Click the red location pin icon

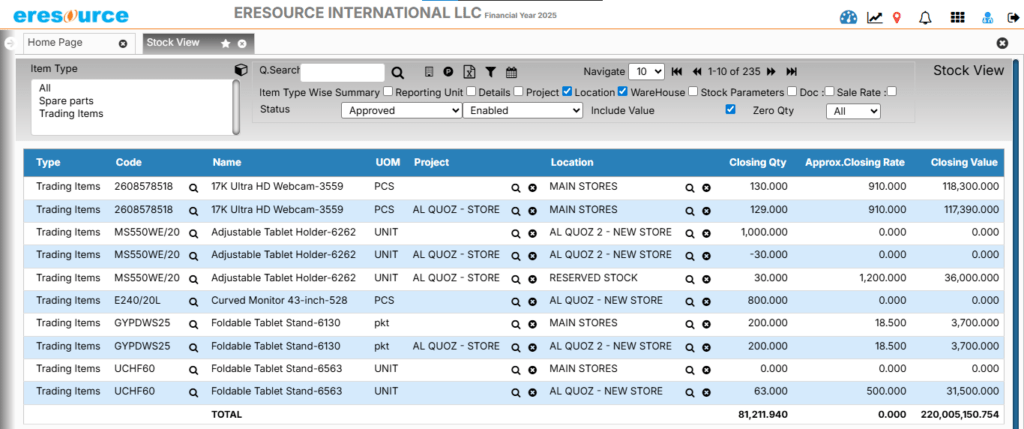point(897,18)
